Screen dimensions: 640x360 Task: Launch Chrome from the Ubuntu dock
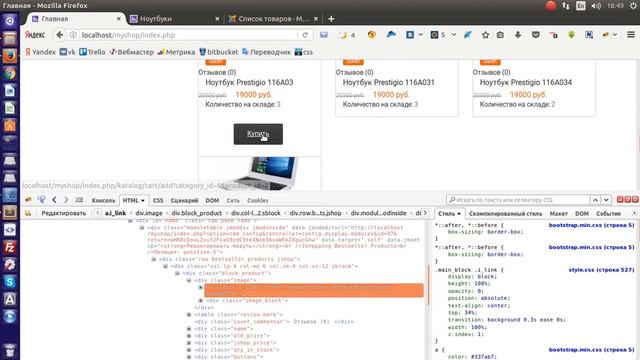10,73
